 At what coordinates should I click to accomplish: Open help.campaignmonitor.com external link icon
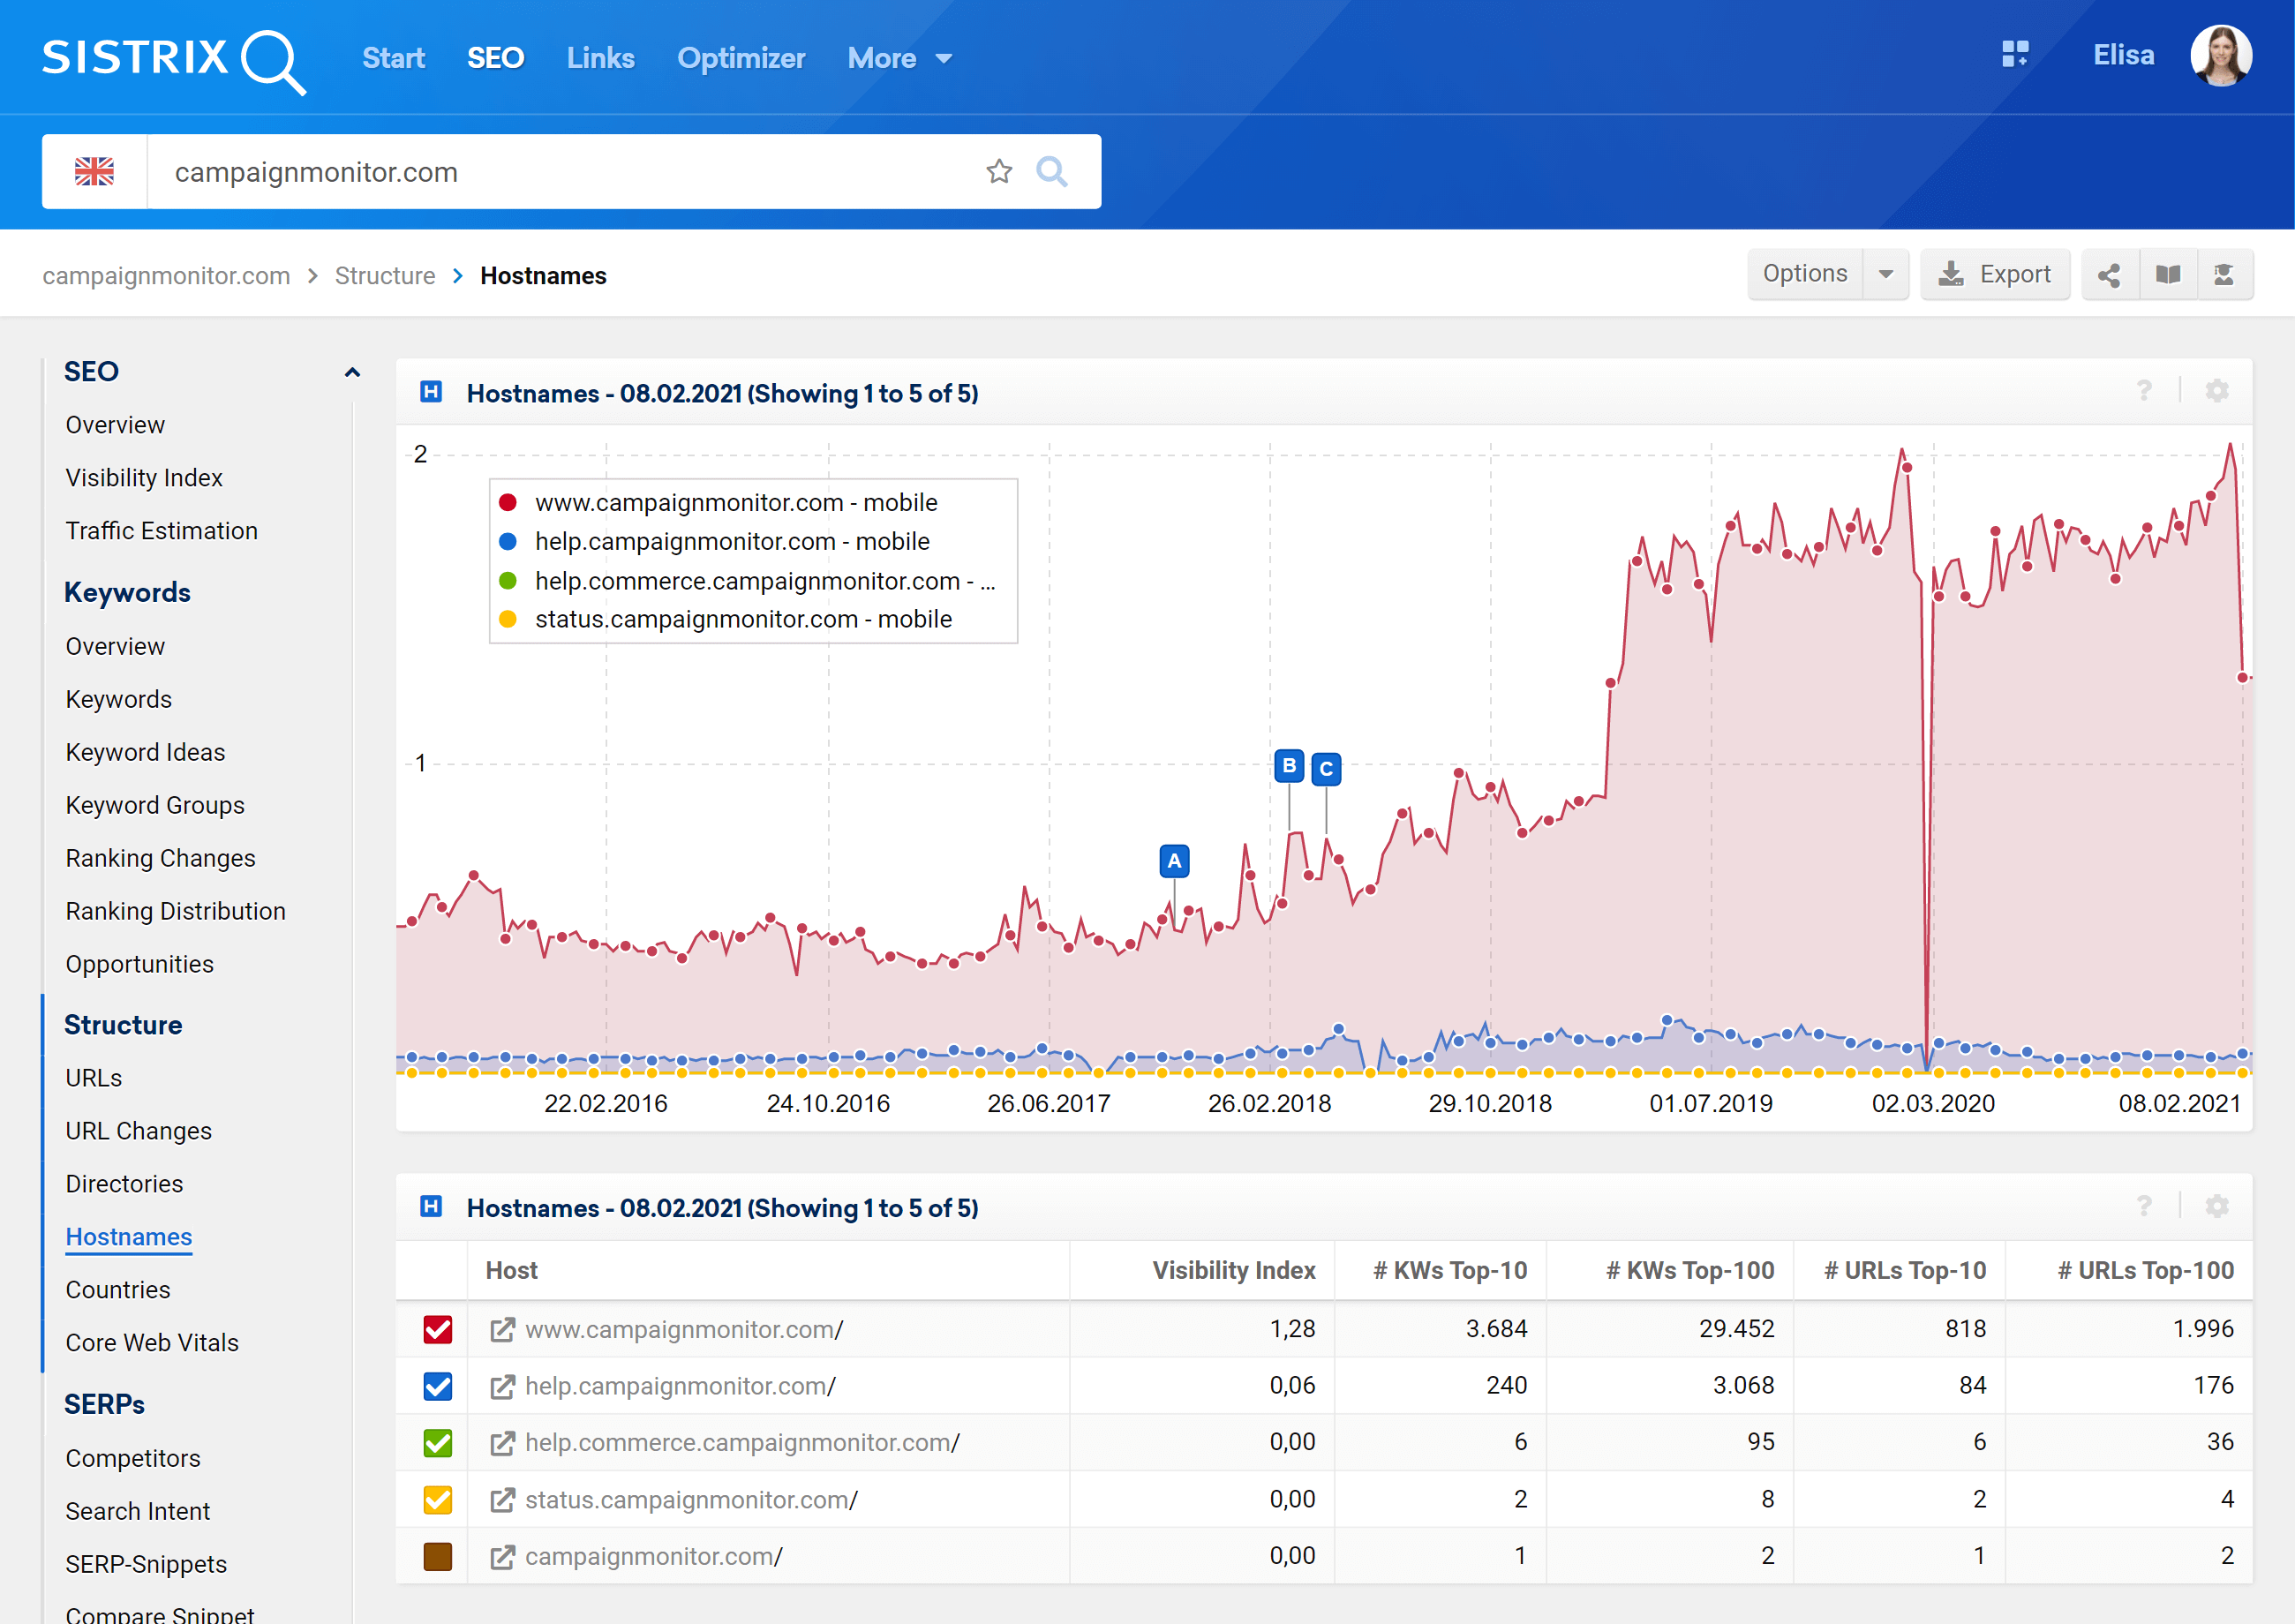point(502,1387)
